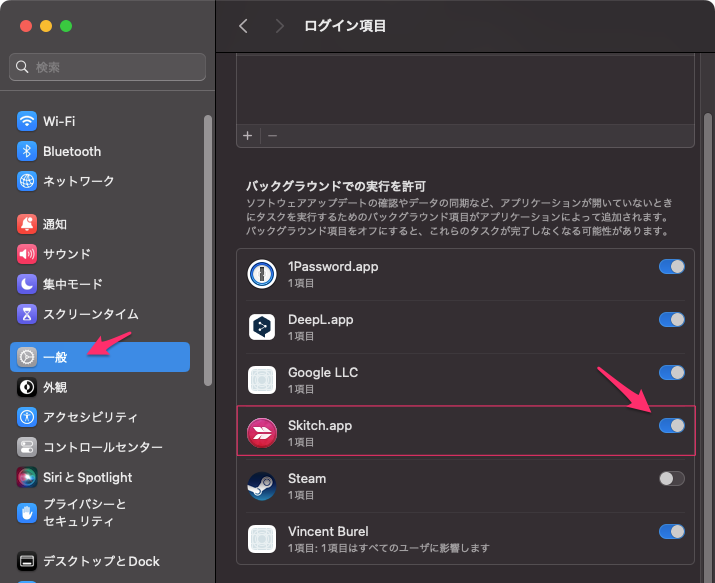Viewport: 715px width, 583px height.
Task: Click the sidebar vertical scrollbar
Action: pos(208,250)
